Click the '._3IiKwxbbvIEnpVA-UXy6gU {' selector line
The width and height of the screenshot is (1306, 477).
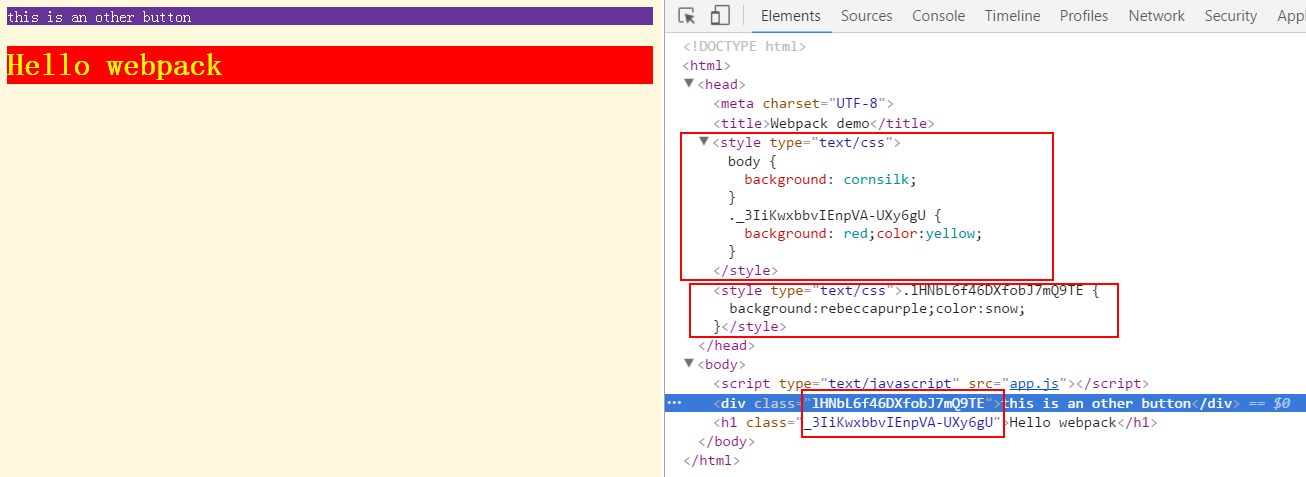click(835, 215)
